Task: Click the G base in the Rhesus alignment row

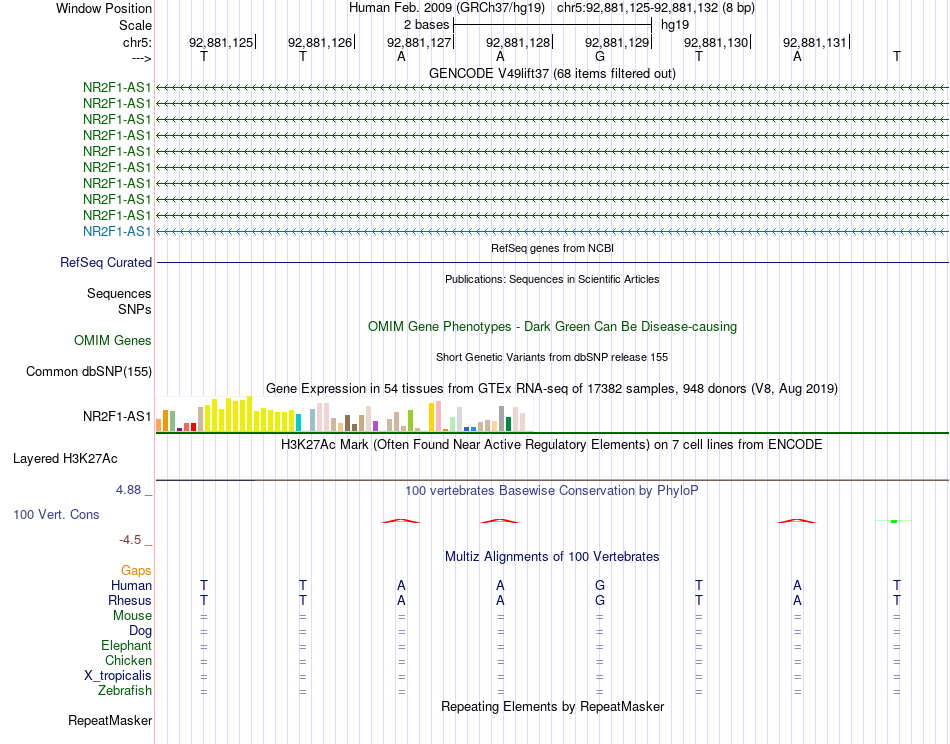Action: click(x=600, y=600)
